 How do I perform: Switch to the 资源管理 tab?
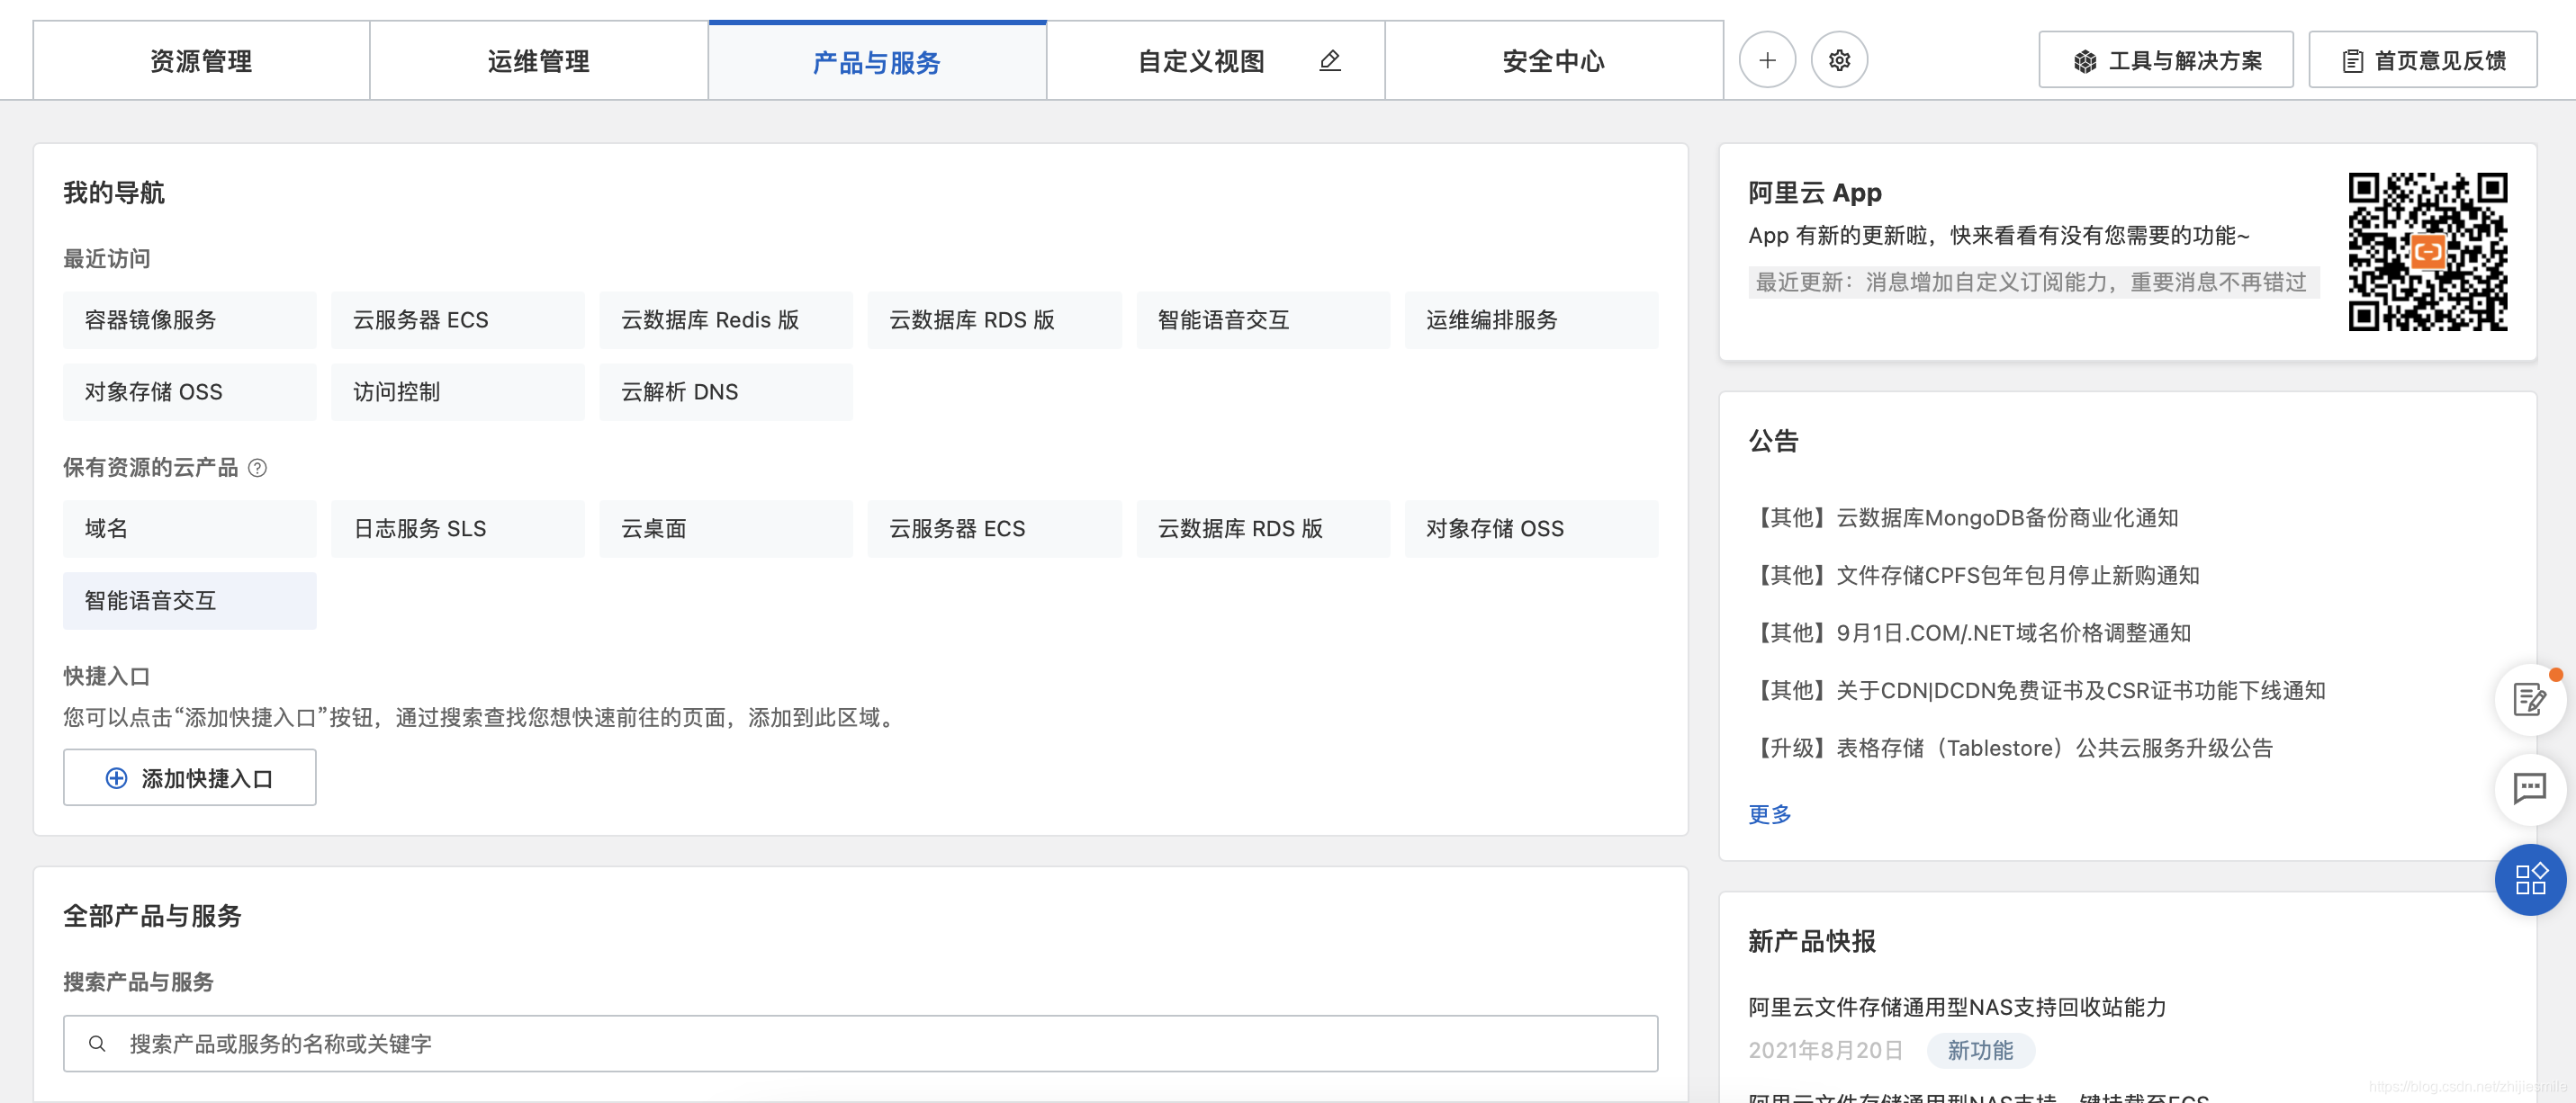[201, 61]
